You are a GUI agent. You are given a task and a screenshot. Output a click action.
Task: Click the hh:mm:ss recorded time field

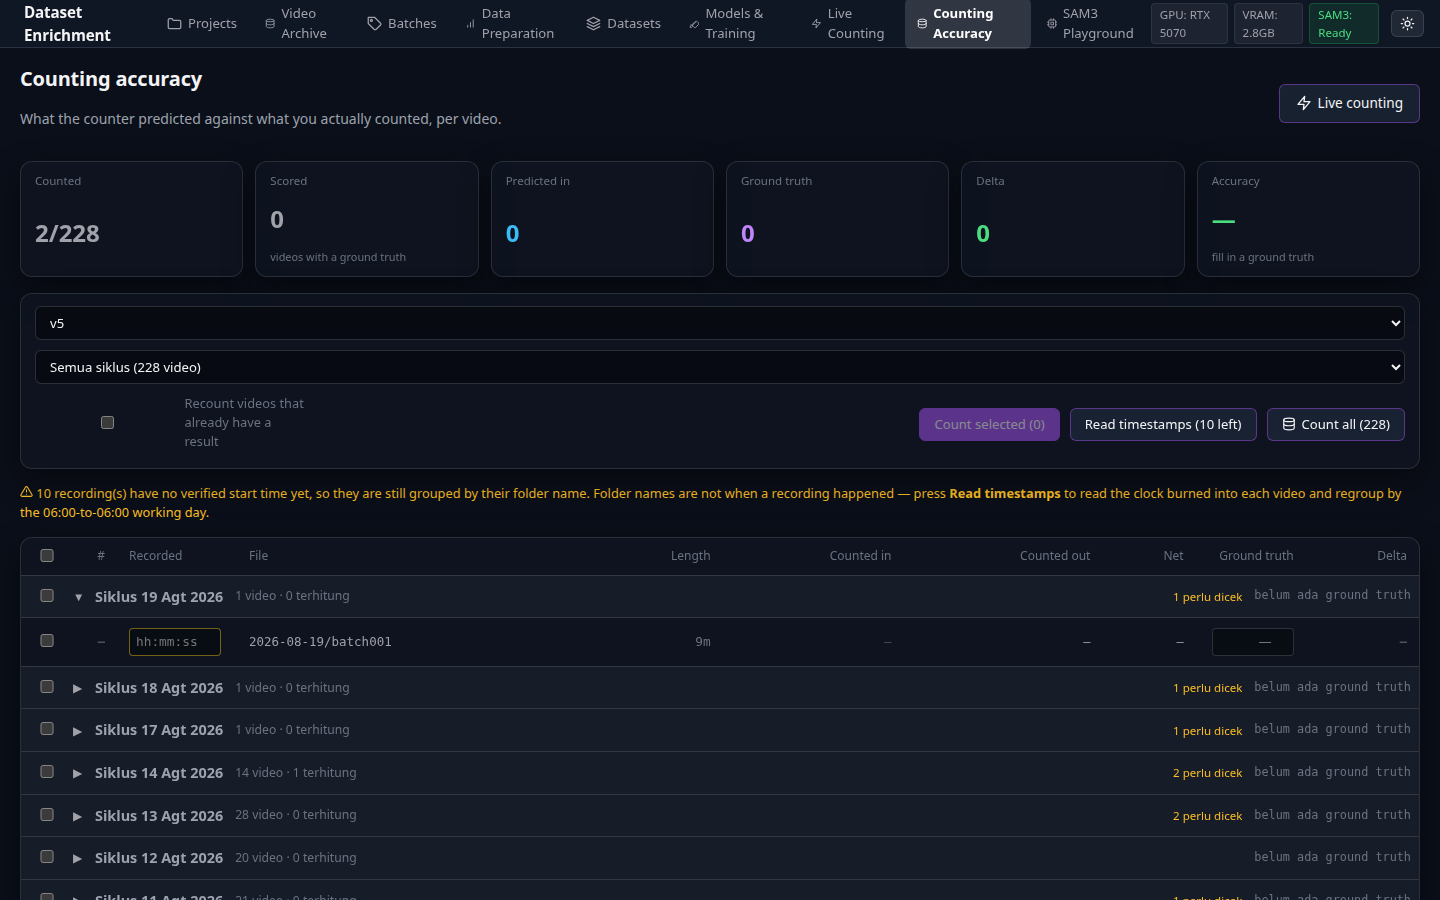coord(175,642)
